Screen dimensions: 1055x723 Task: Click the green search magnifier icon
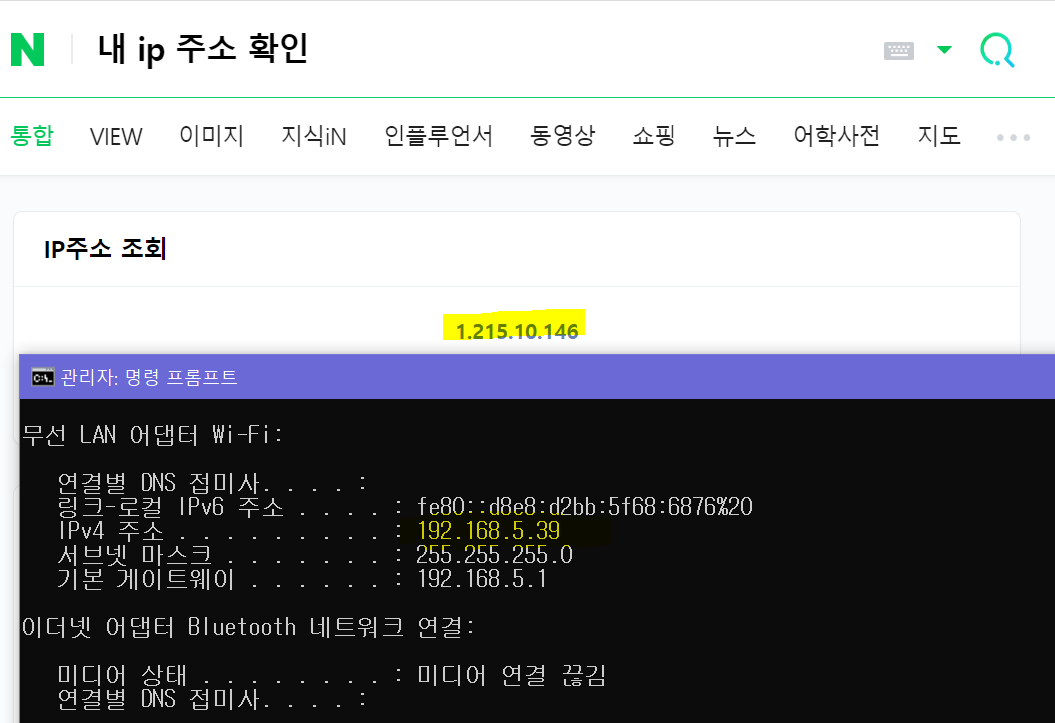coord(997,50)
